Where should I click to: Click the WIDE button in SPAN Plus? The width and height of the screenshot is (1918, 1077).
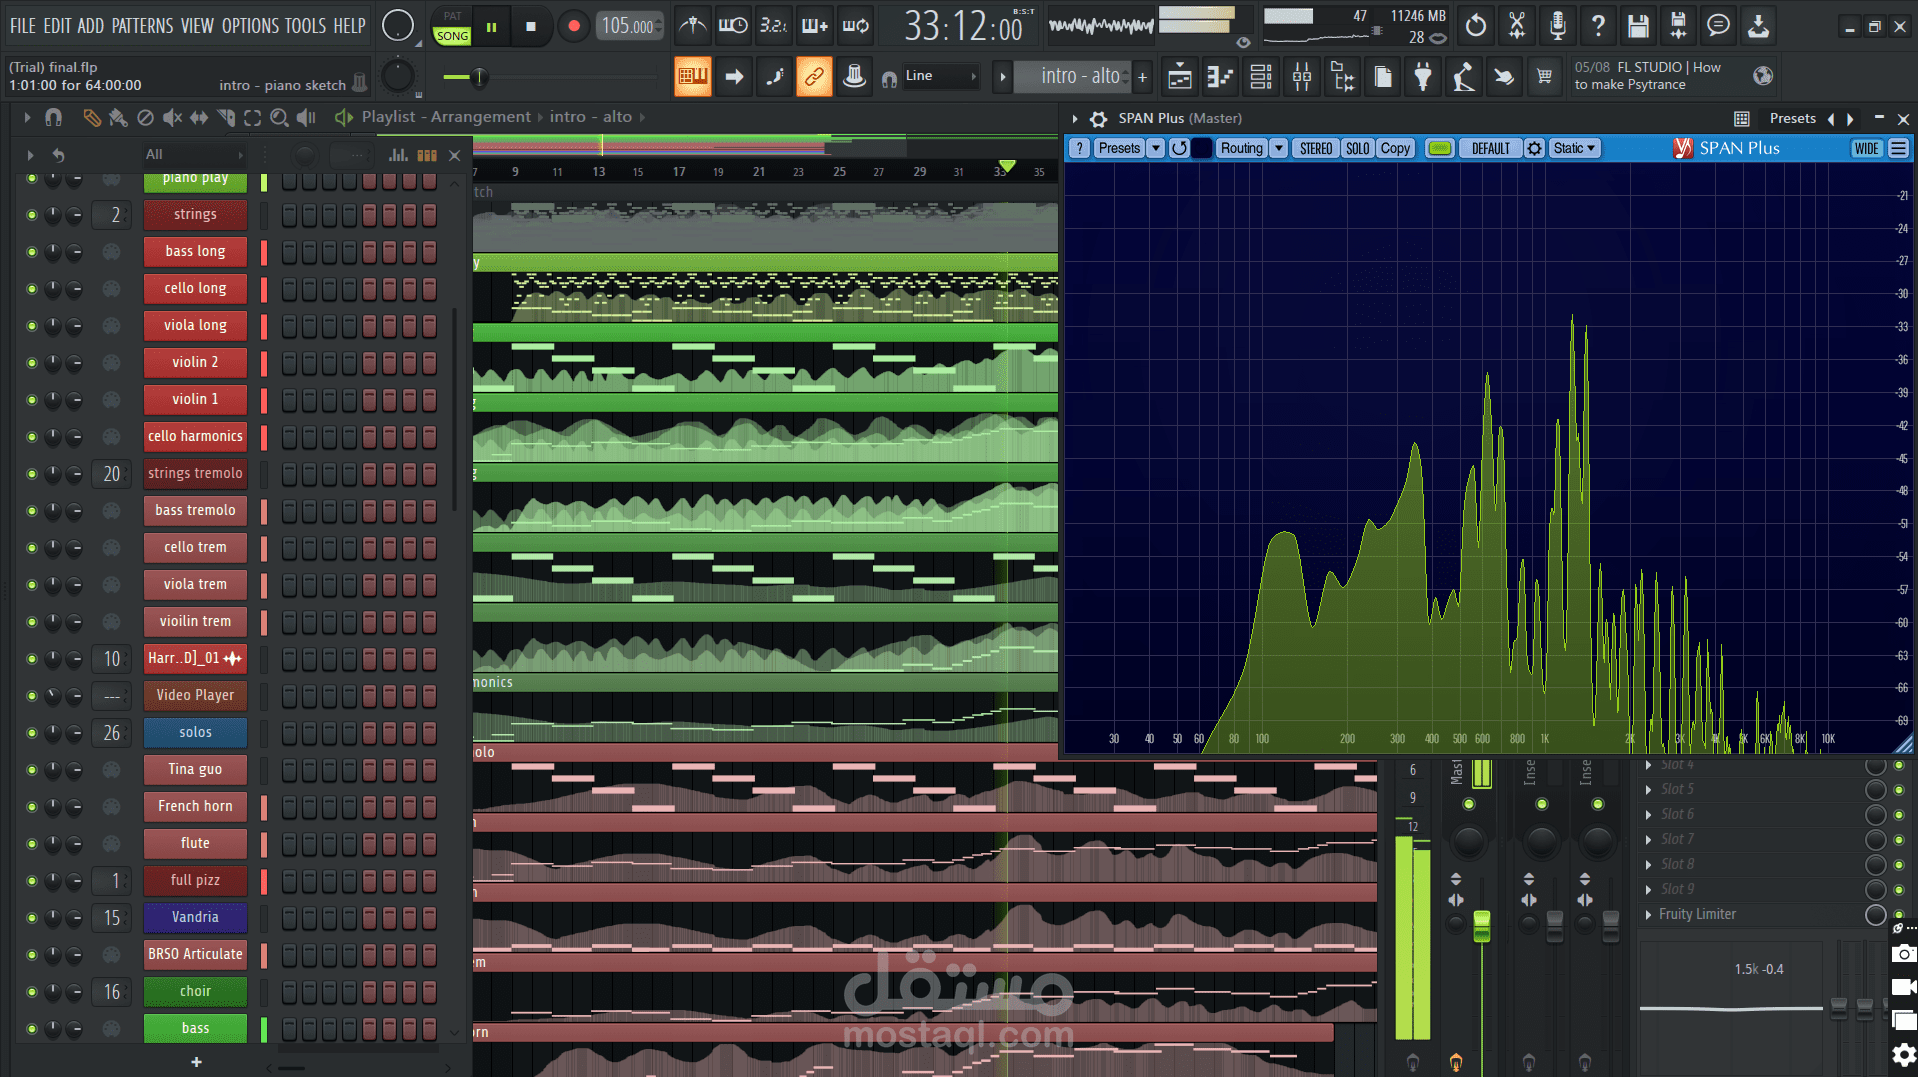coord(1866,149)
